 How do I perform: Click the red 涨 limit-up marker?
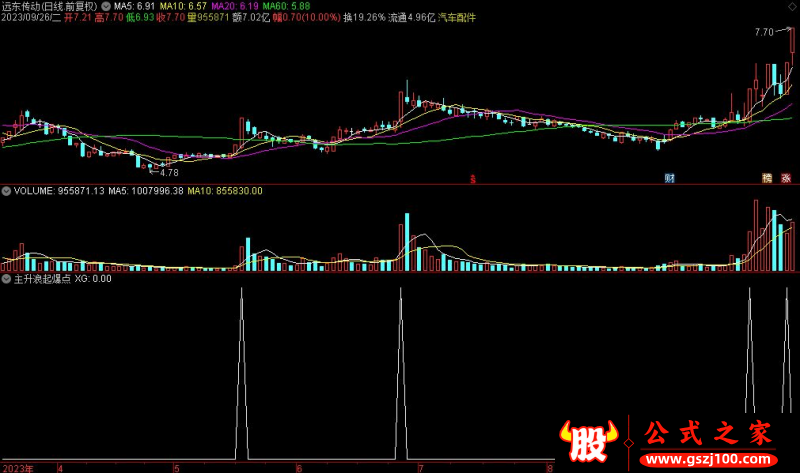(786, 178)
